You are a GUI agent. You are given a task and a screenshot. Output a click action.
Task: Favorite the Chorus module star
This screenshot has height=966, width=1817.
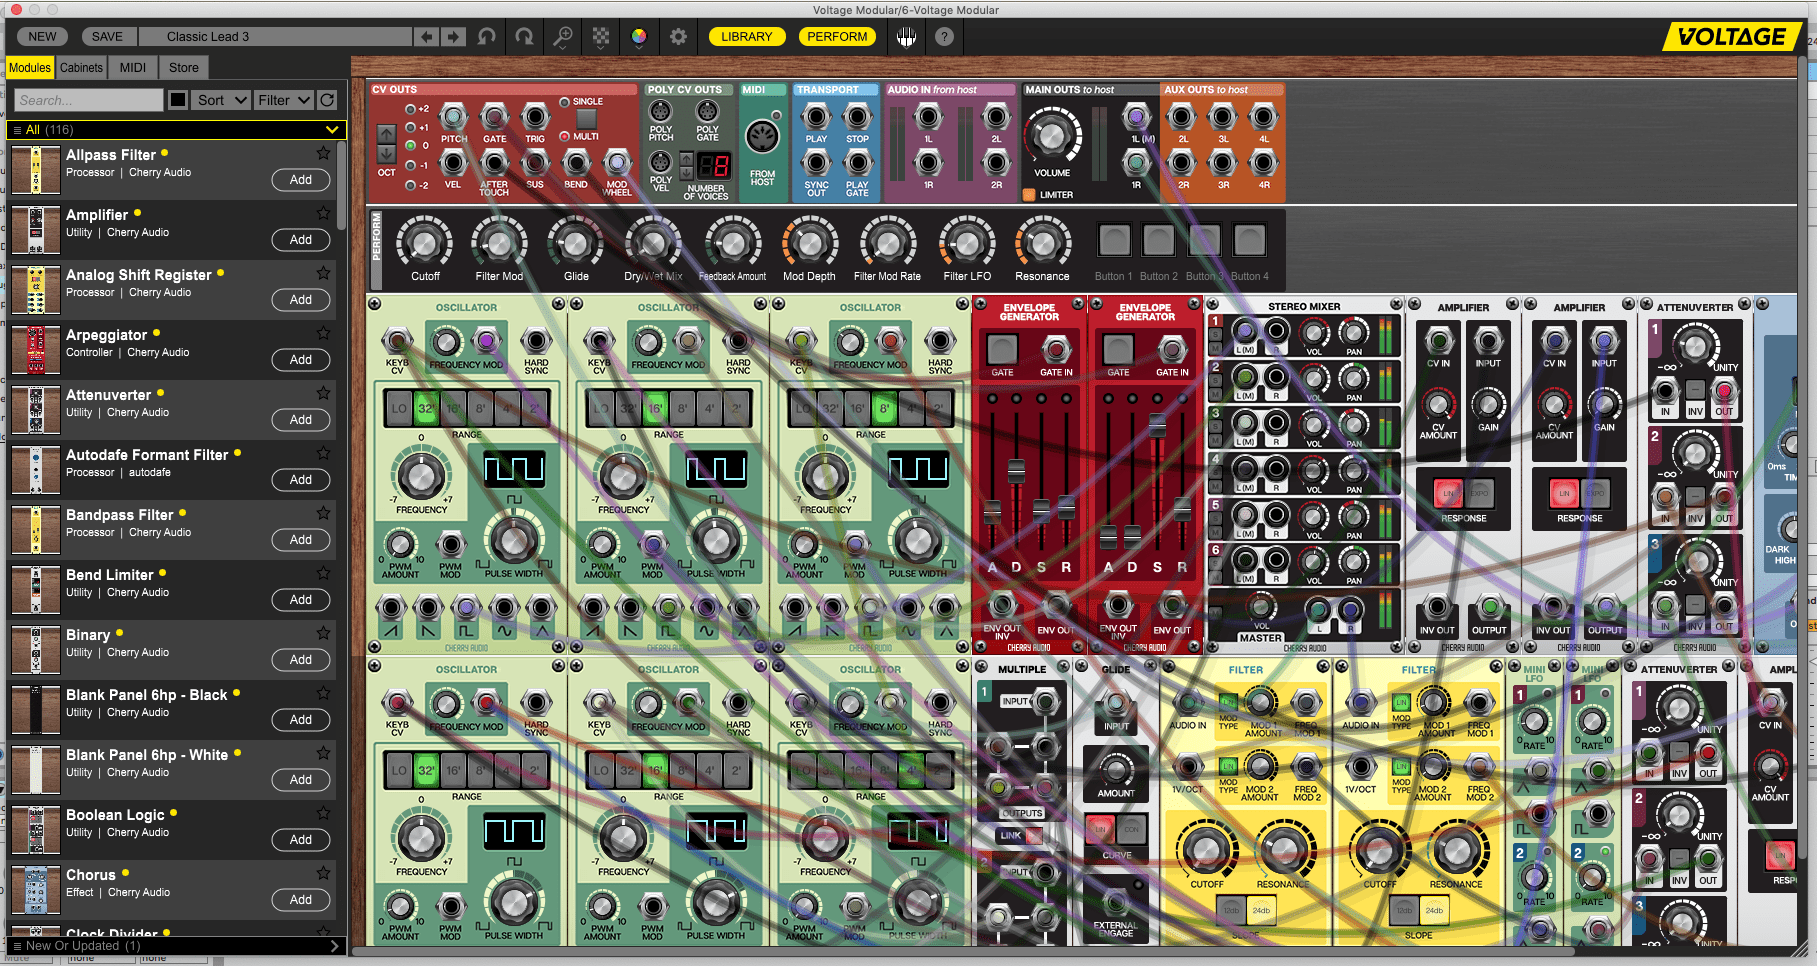point(323,873)
